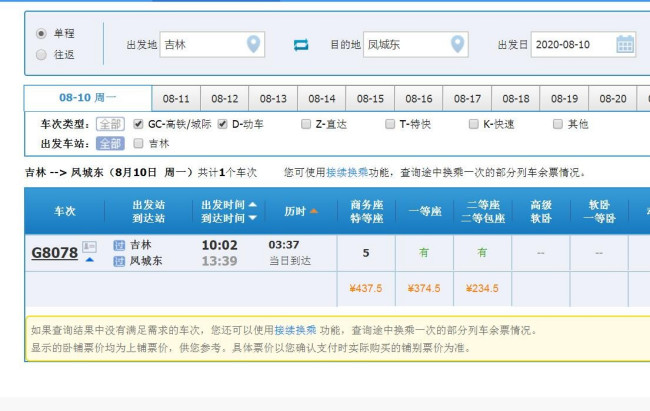Select 单程 one-way radio button
650x411 pixels.
tap(41, 33)
